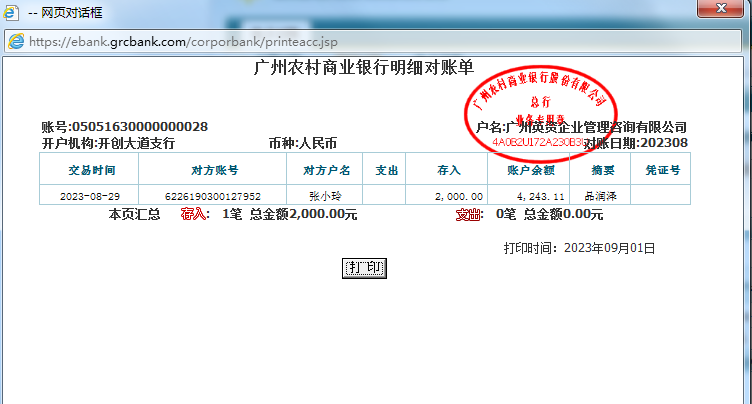752x404 pixels.
Task: Click the 总金额2,000.00元 summary text
Action: 303,214
